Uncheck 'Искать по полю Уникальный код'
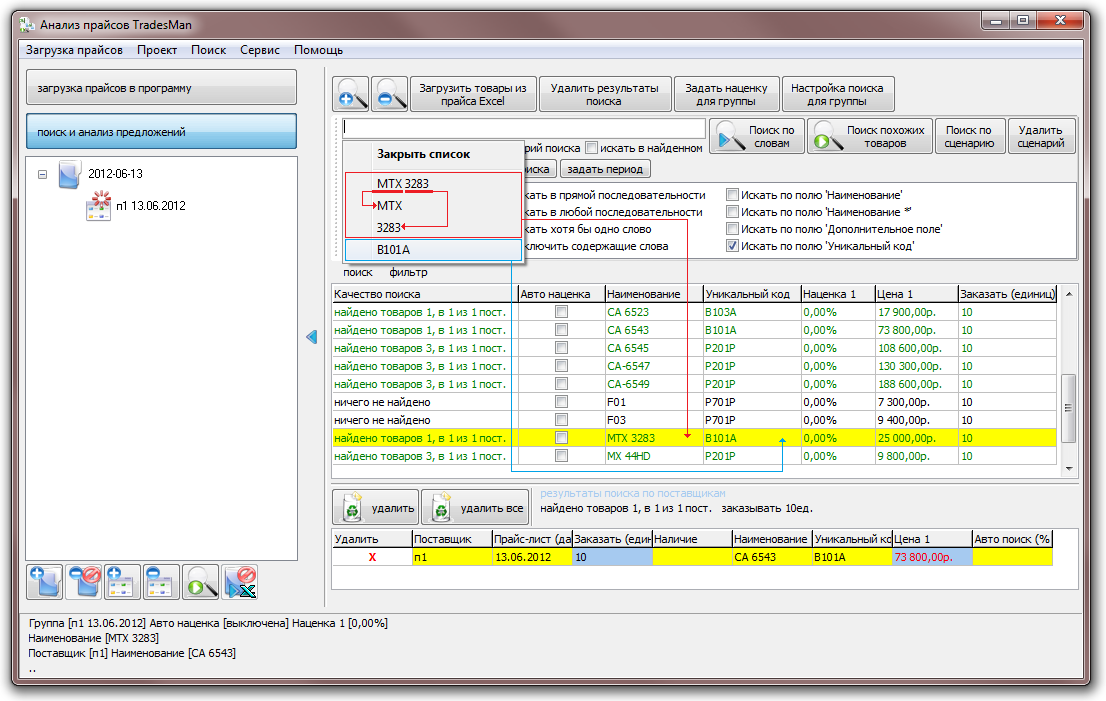Viewport: 1106px width, 701px height. (x=733, y=246)
